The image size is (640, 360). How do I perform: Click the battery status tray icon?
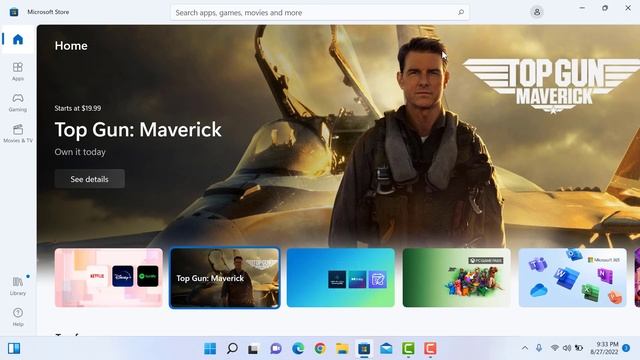[x=579, y=348]
